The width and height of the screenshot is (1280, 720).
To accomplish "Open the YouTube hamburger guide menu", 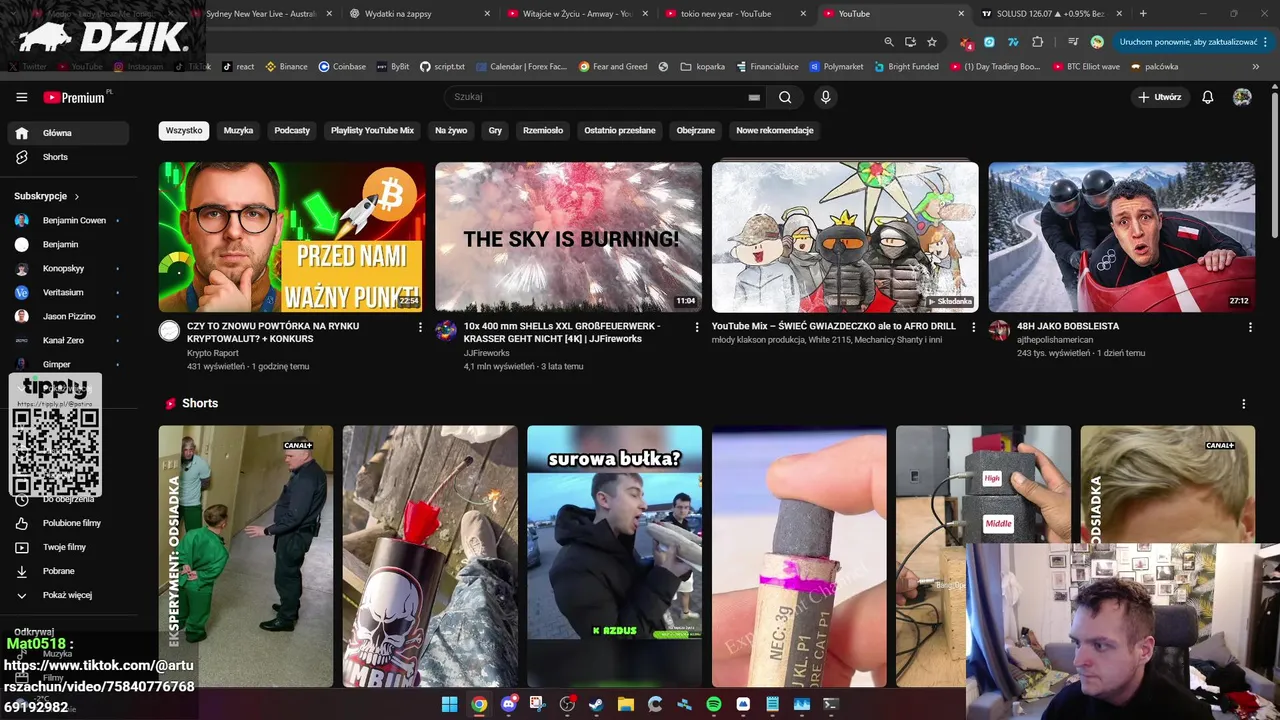I will coord(21,97).
